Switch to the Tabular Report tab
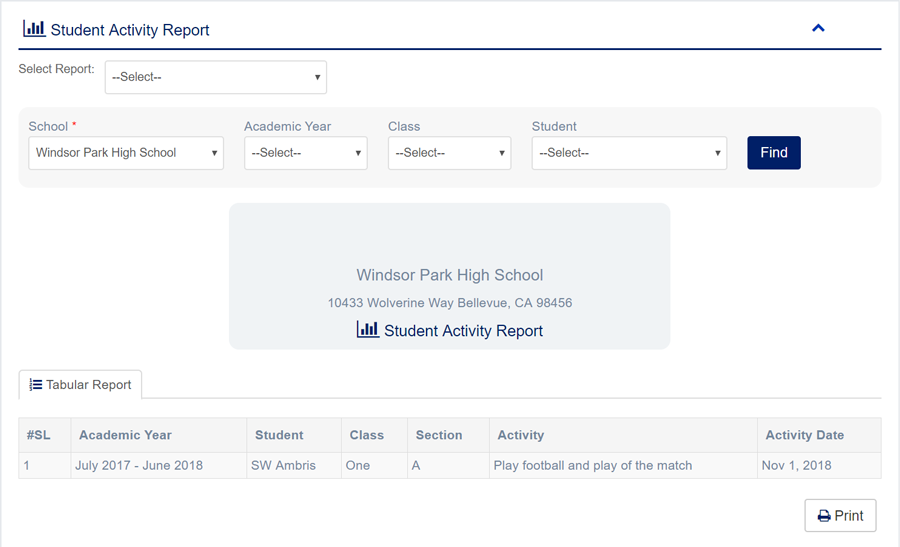The height and width of the screenshot is (547, 900). pyautogui.click(x=81, y=385)
